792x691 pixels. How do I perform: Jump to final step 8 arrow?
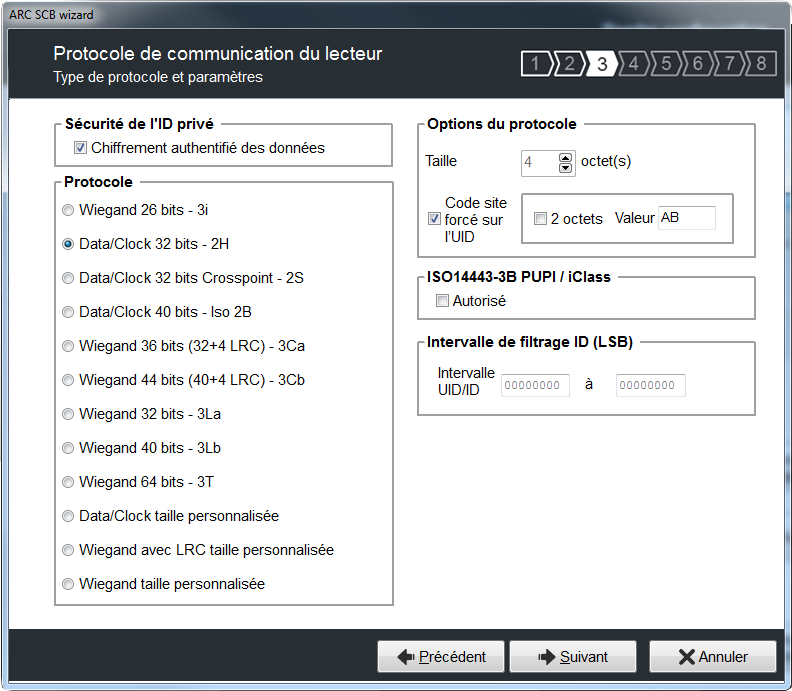761,65
